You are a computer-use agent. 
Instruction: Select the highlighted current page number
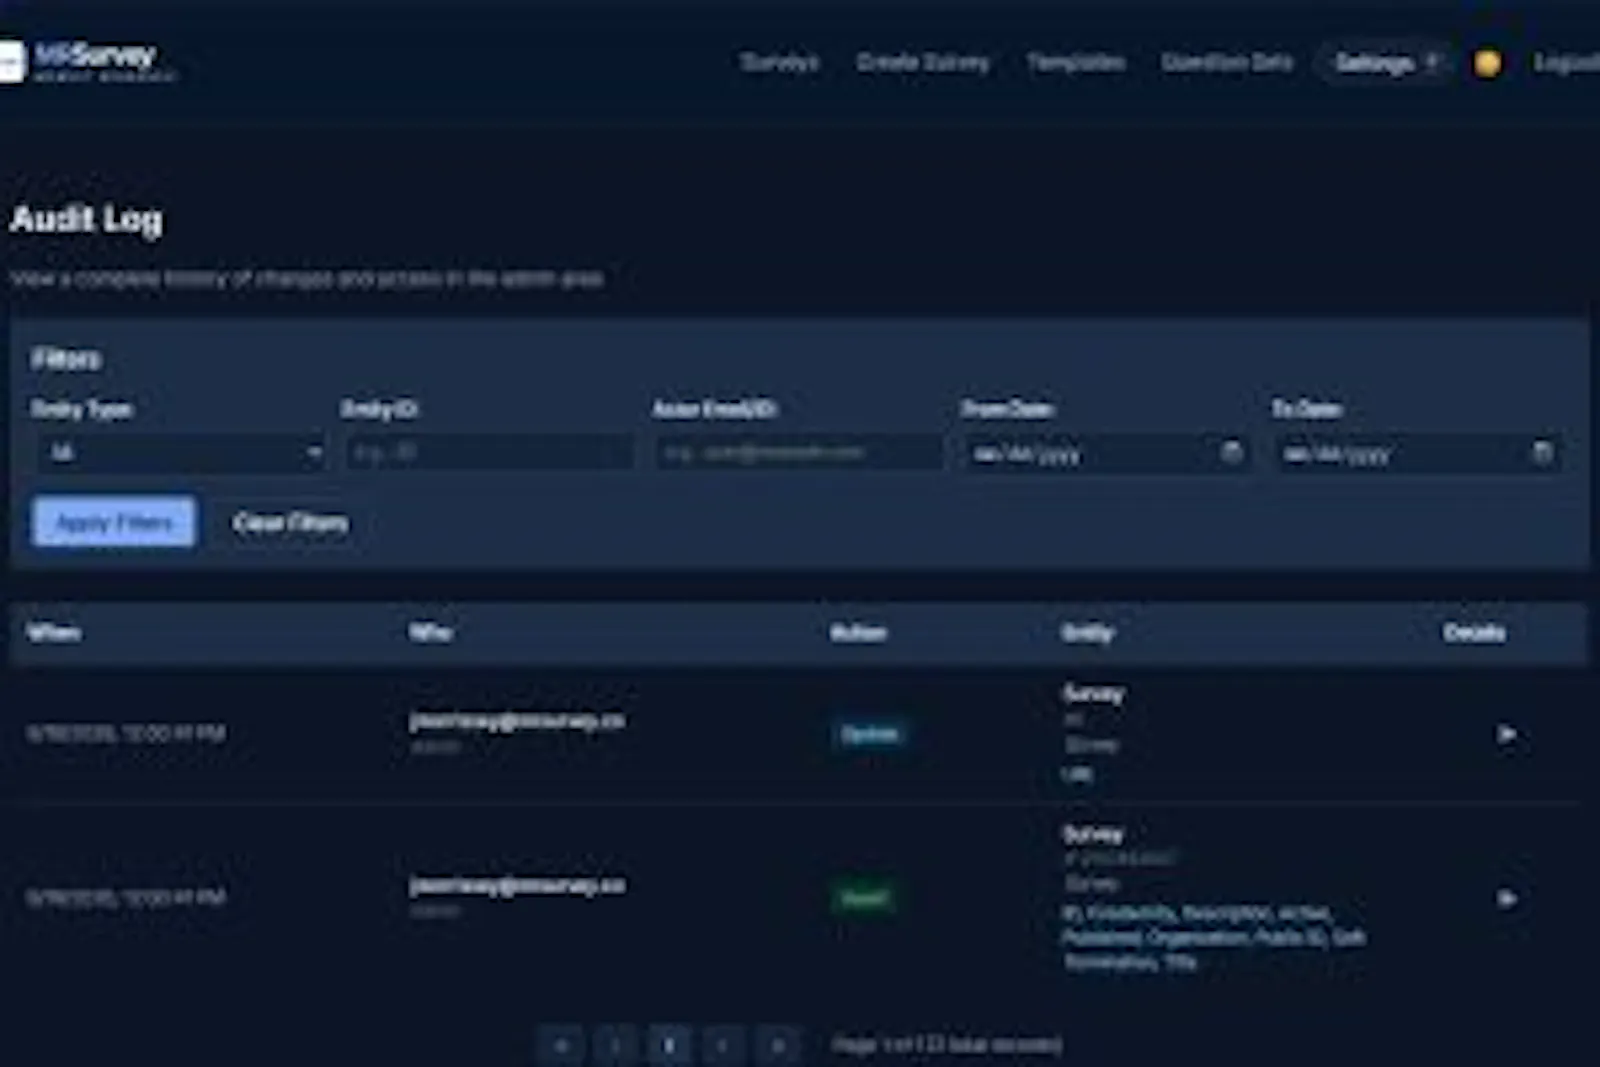coord(670,1045)
